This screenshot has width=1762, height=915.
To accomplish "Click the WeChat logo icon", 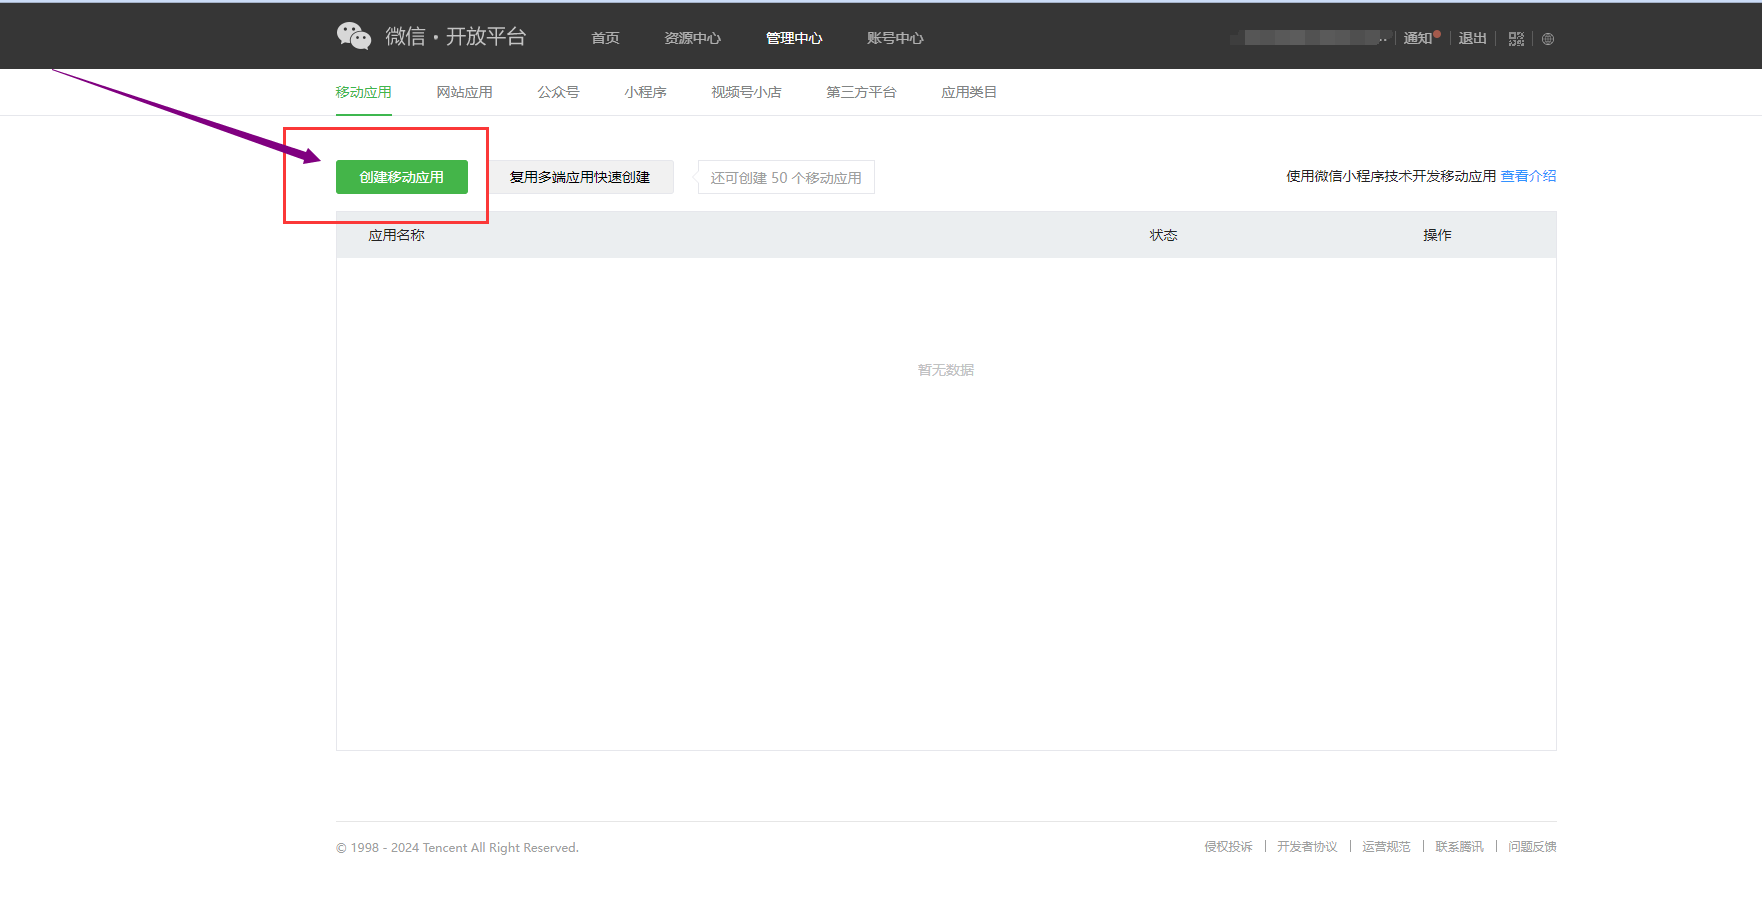I will tap(354, 36).
